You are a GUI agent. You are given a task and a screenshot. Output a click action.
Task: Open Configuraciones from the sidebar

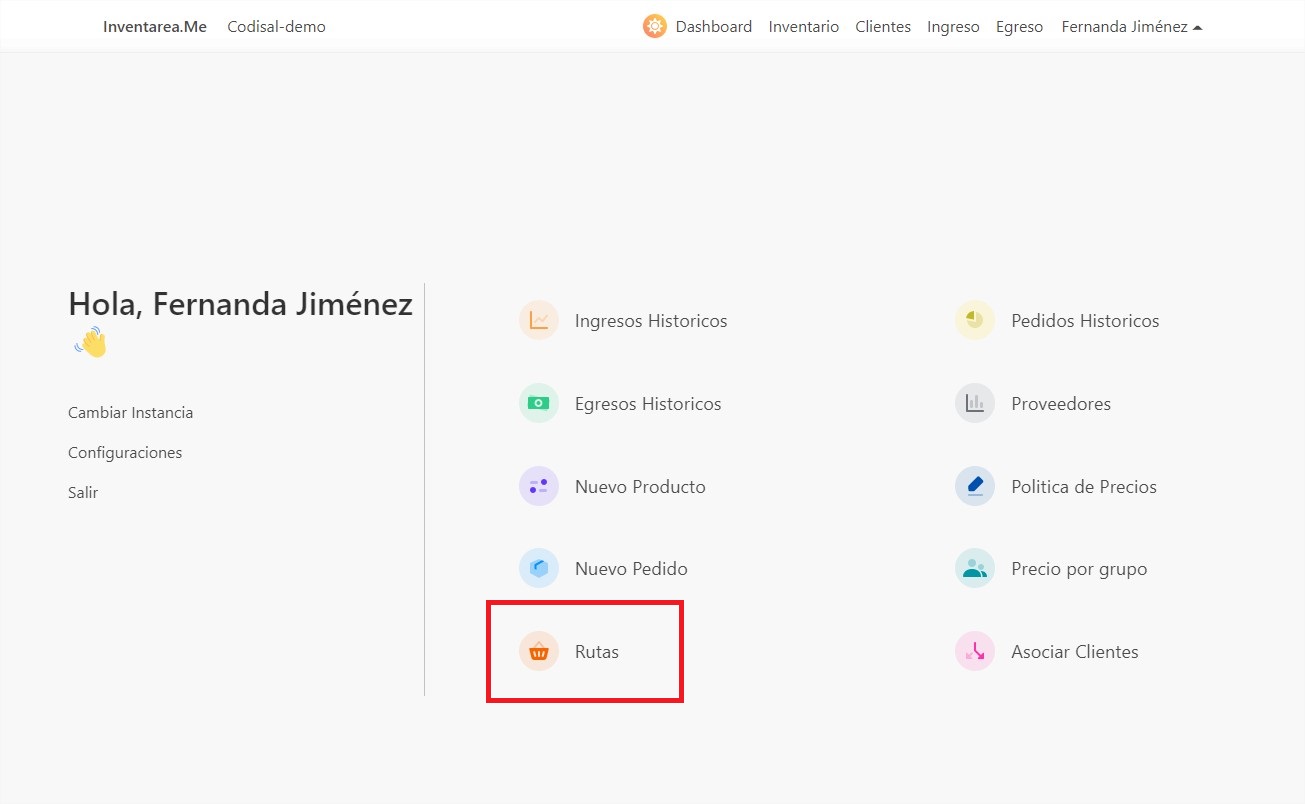(x=124, y=452)
